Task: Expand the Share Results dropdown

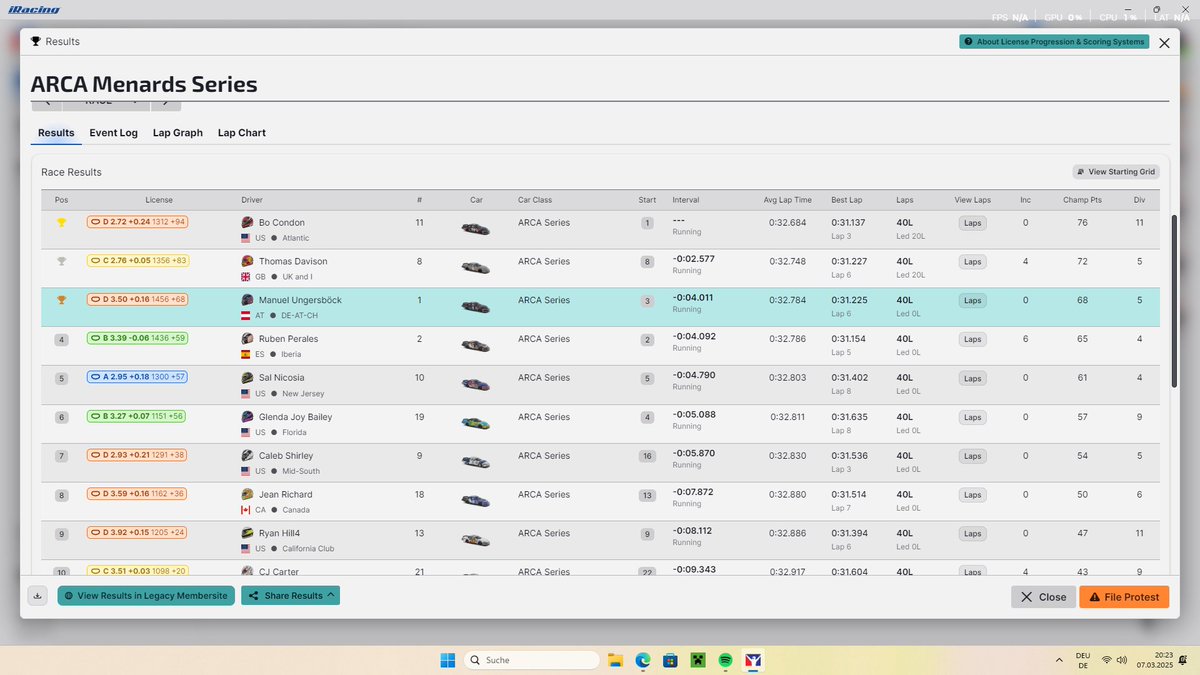Action: tap(290, 596)
